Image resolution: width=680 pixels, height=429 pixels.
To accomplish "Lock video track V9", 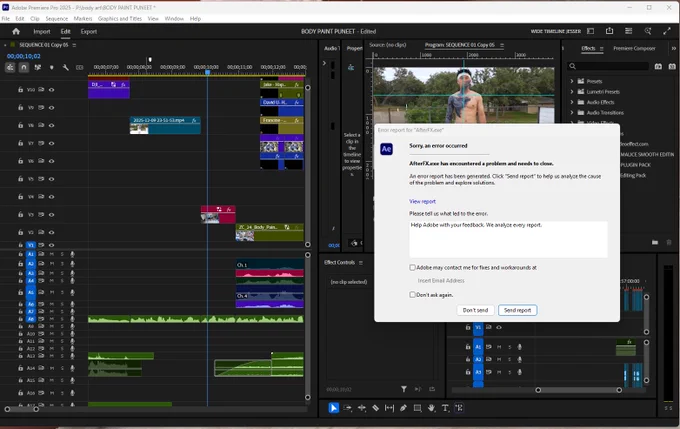I will 20,107.
